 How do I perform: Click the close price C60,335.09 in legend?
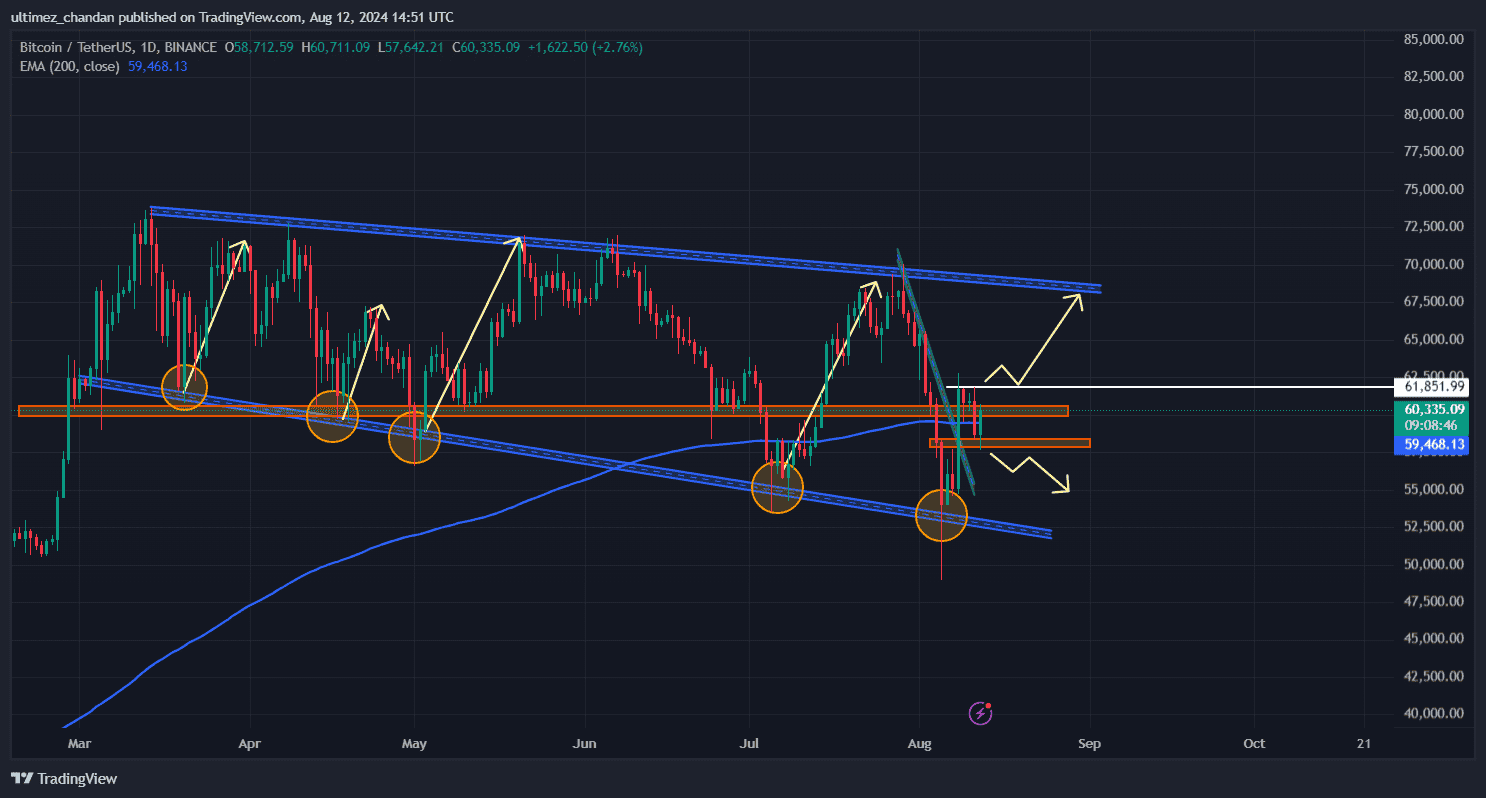[485, 47]
